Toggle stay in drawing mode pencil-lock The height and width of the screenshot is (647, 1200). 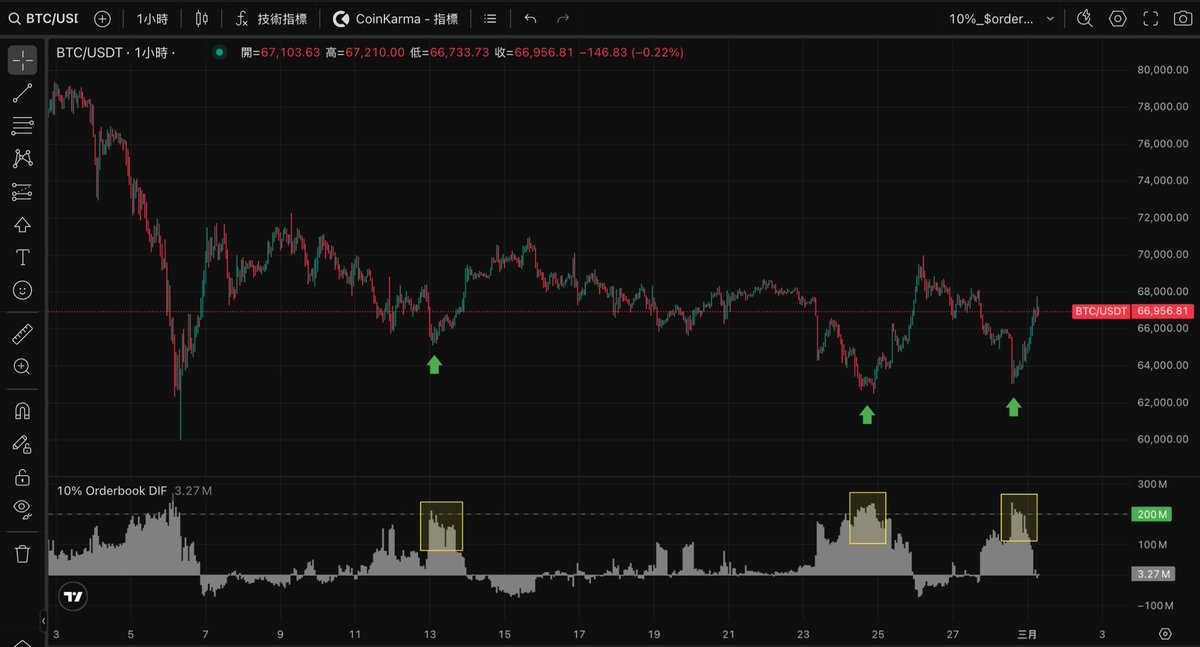pyautogui.click(x=22, y=444)
